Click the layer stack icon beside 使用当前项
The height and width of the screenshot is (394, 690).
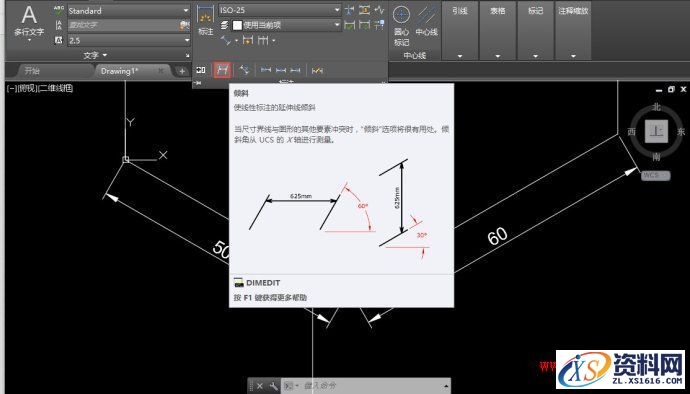point(224,25)
